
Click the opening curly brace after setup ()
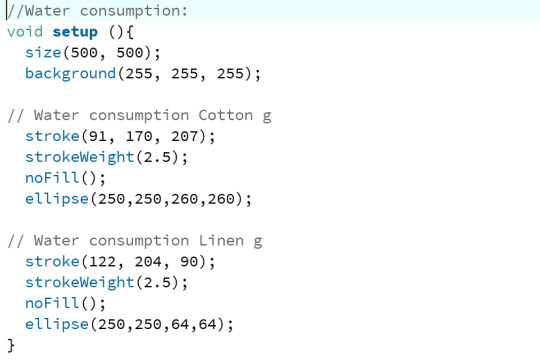pyautogui.click(x=130, y=32)
